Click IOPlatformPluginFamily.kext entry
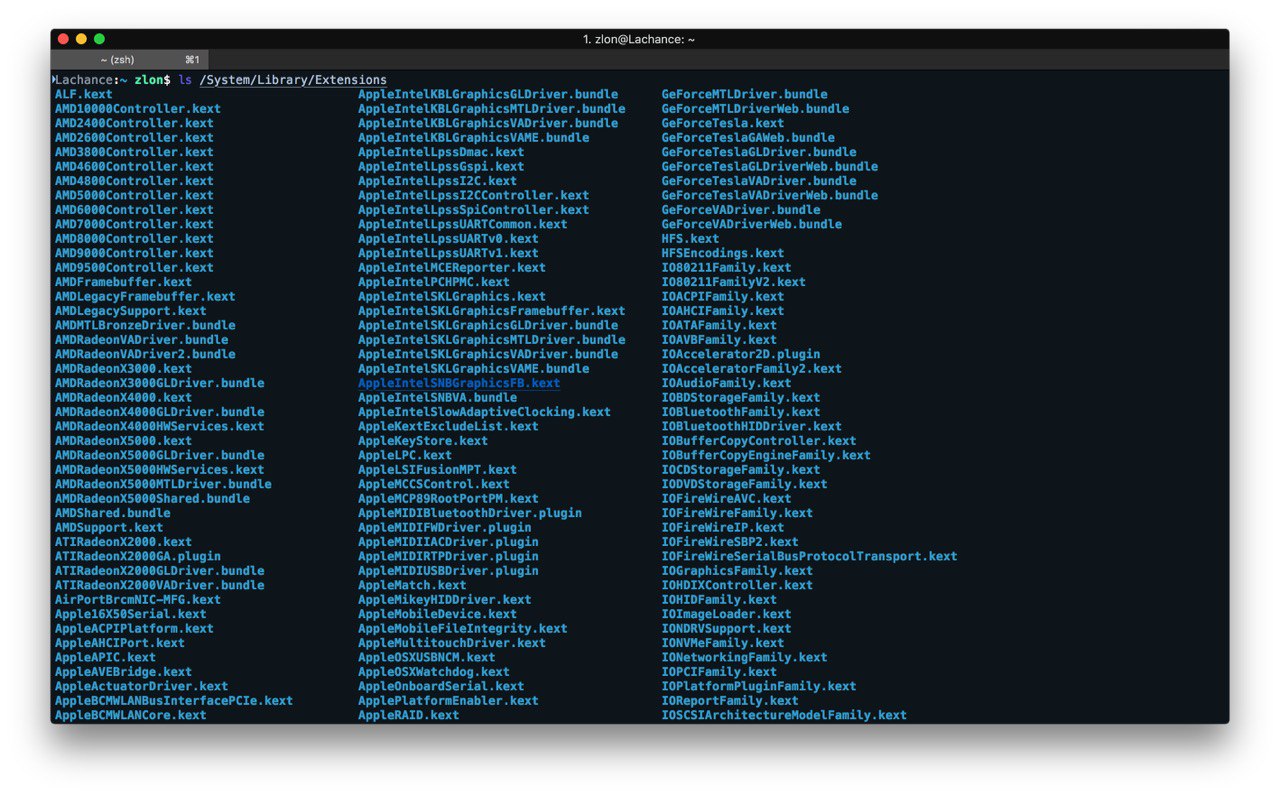The image size is (1280, 796). pos(759,686)
